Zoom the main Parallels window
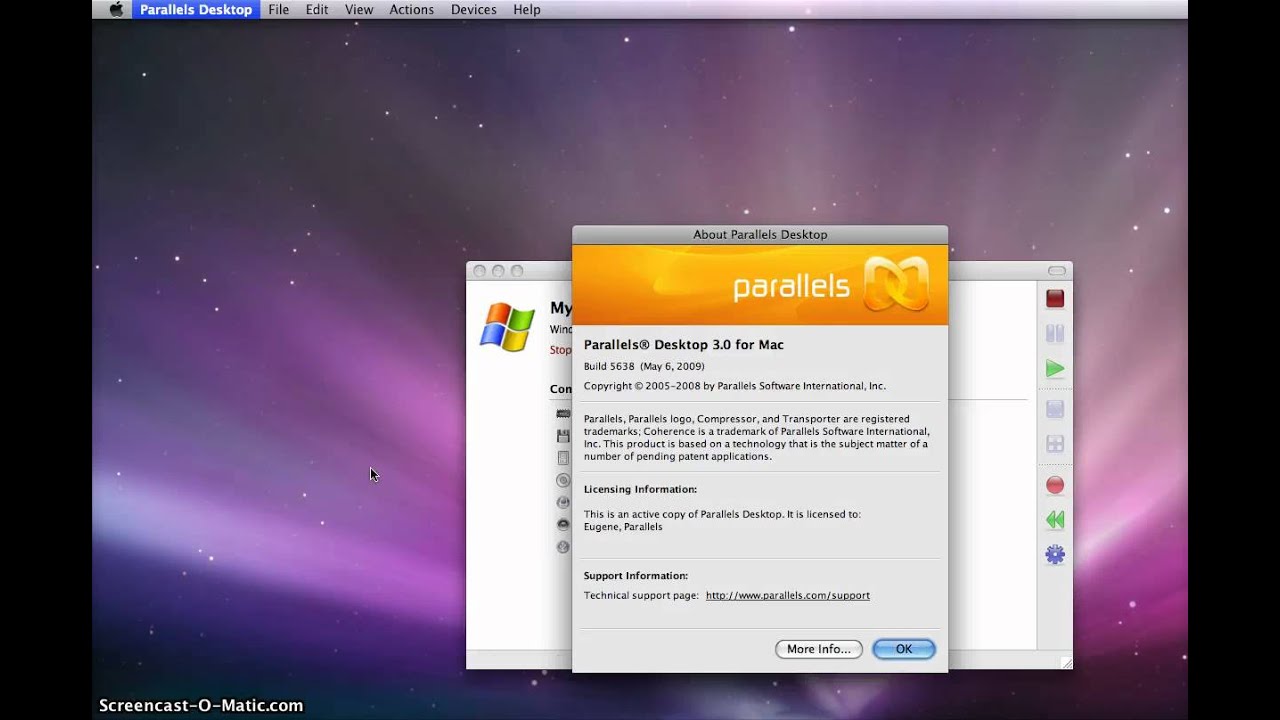The image size is (1280, 720). tap(517, 271)
